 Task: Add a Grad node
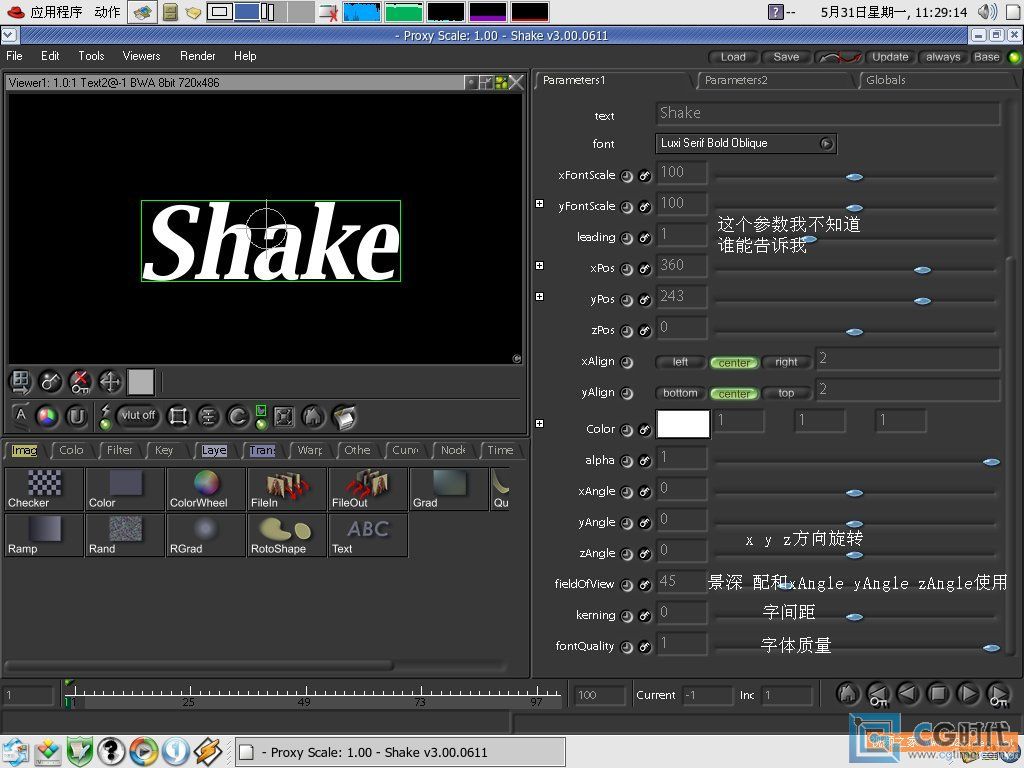coord(449,488)
